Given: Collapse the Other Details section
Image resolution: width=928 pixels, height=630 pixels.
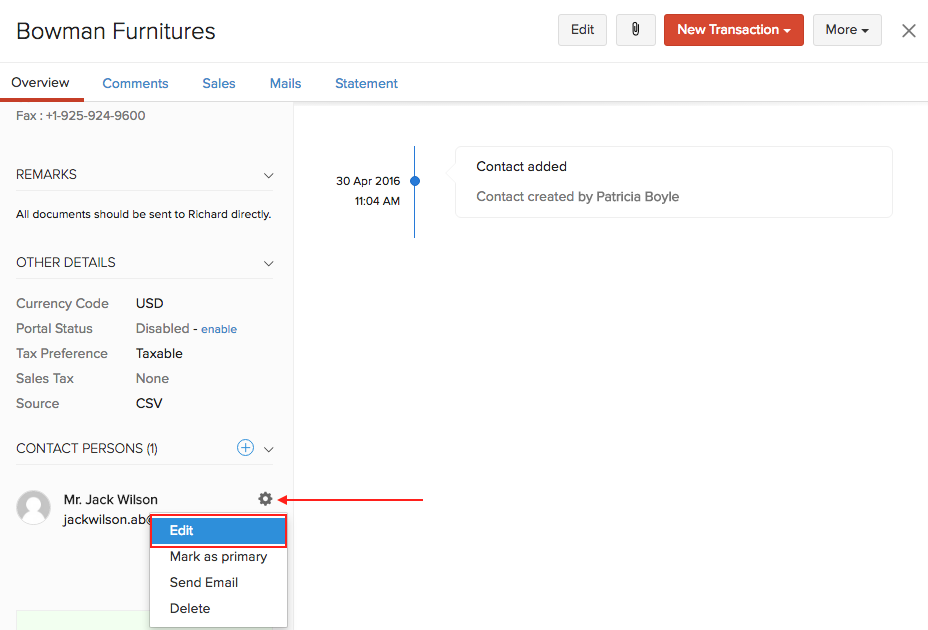Looking at the screenshot, I should 268,263.
